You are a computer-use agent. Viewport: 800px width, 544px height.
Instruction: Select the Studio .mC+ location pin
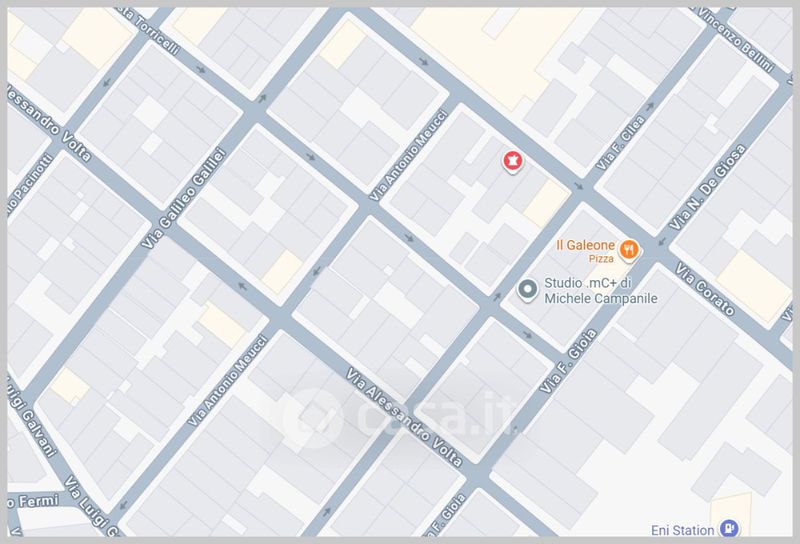pyautogui.click(x=527, y=290)
